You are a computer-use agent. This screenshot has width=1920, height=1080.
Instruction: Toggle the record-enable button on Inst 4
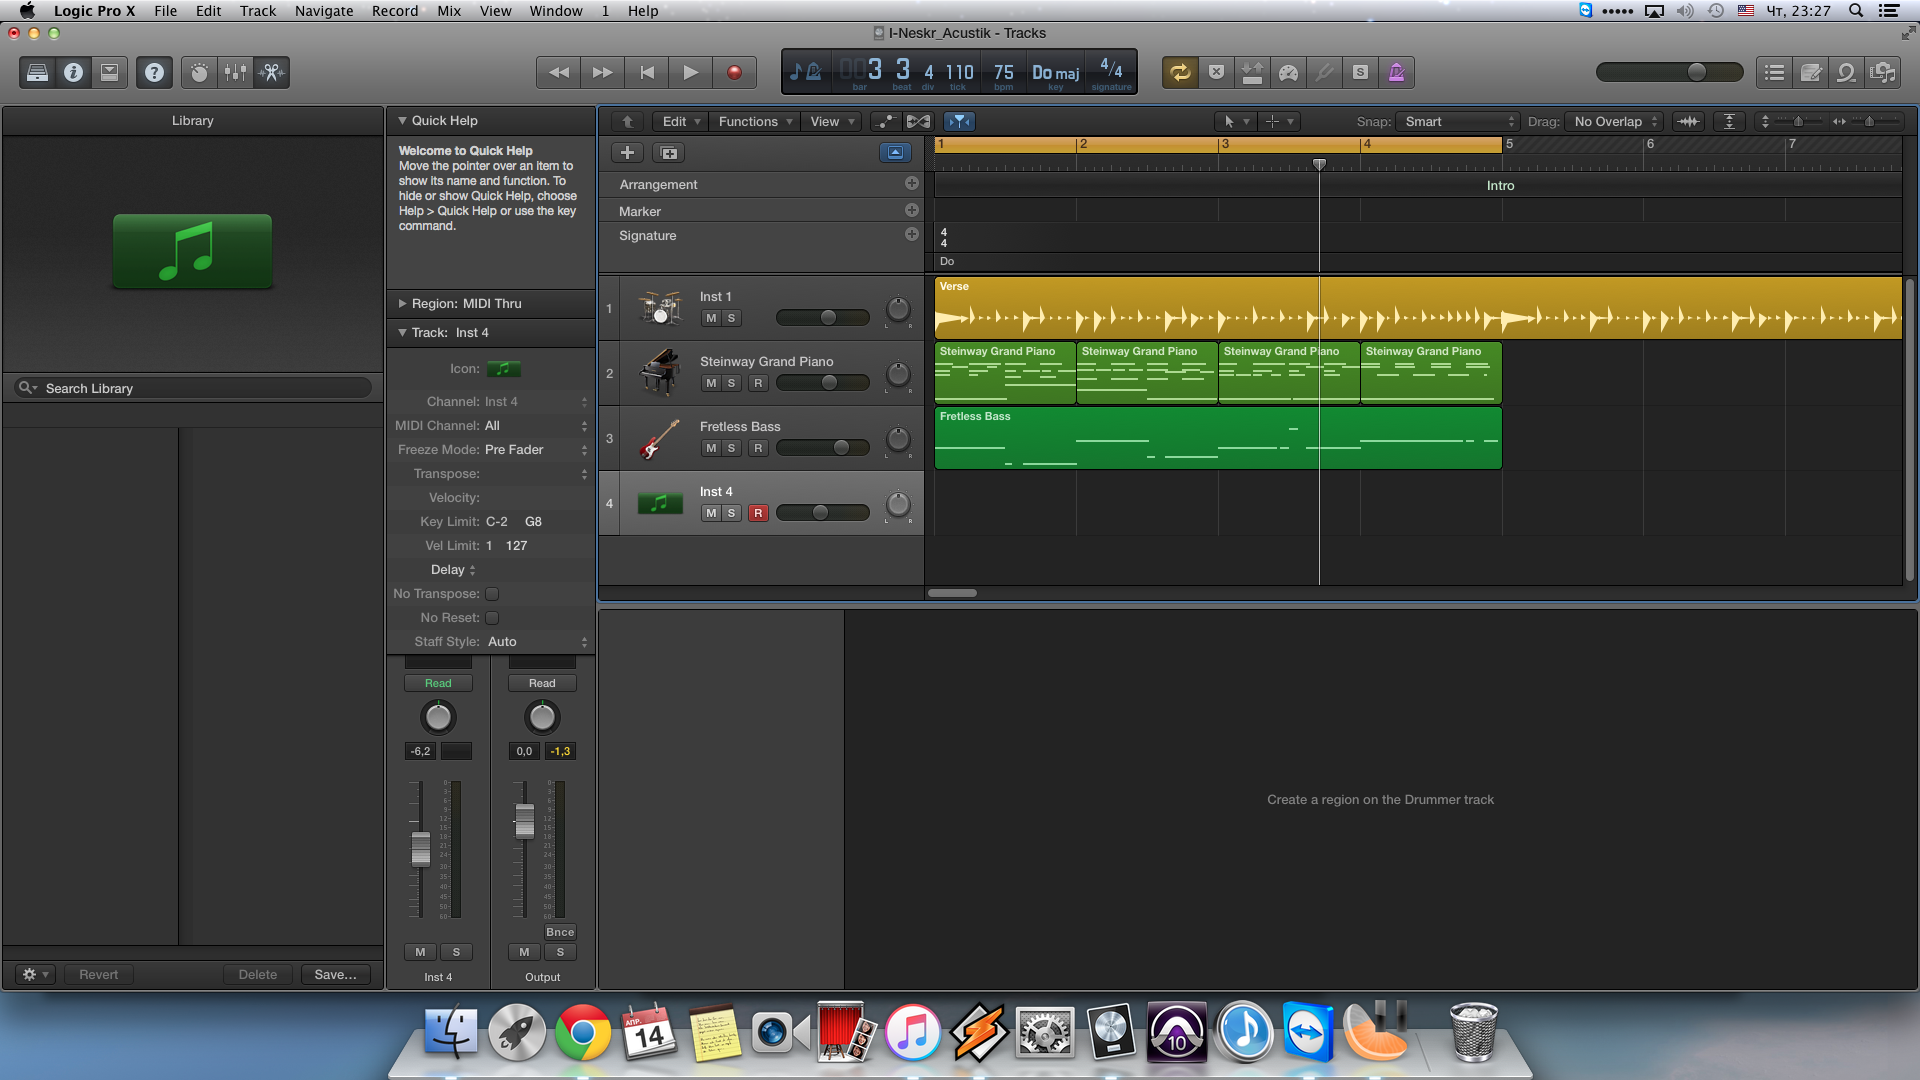point(758,513)
